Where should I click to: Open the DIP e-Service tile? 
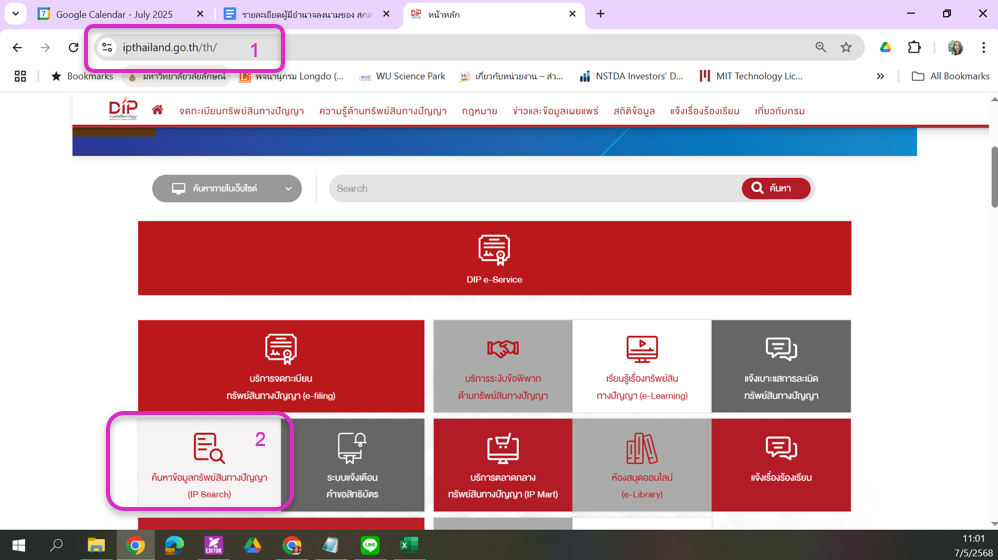(x=494, y=258)
